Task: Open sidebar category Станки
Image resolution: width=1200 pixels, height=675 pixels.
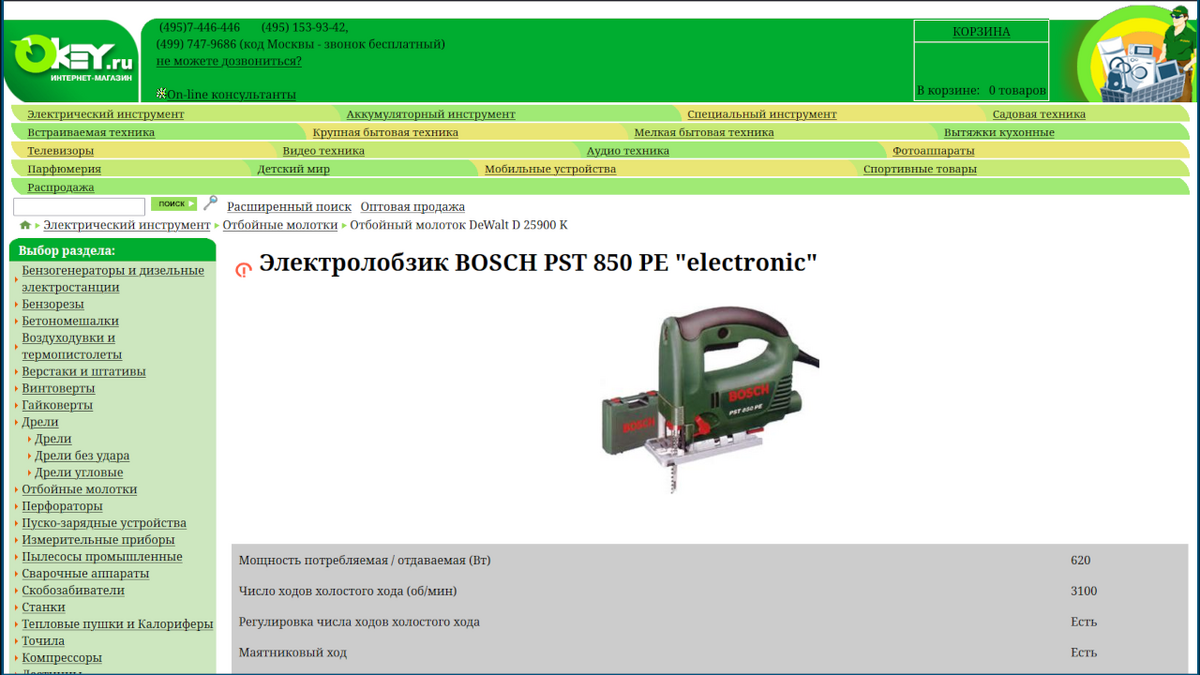Action: click(44, 607)
